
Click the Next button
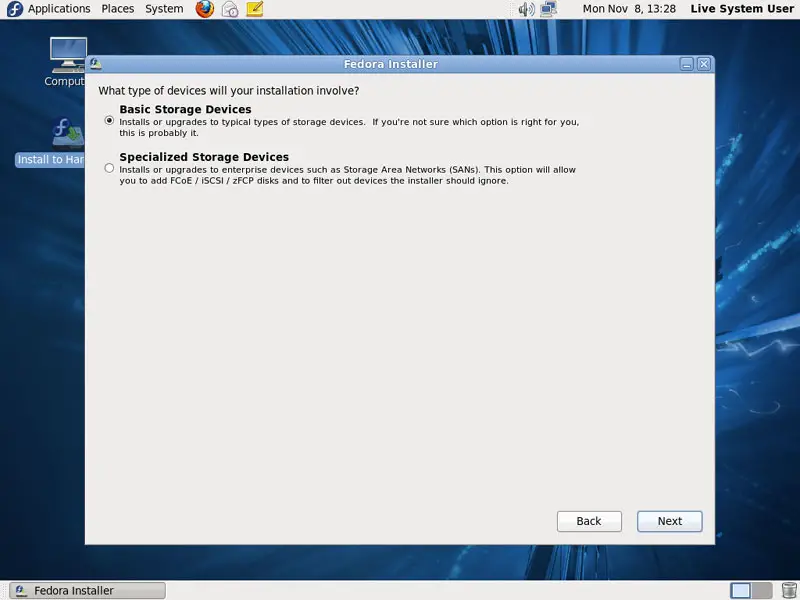tap(669, 521)
